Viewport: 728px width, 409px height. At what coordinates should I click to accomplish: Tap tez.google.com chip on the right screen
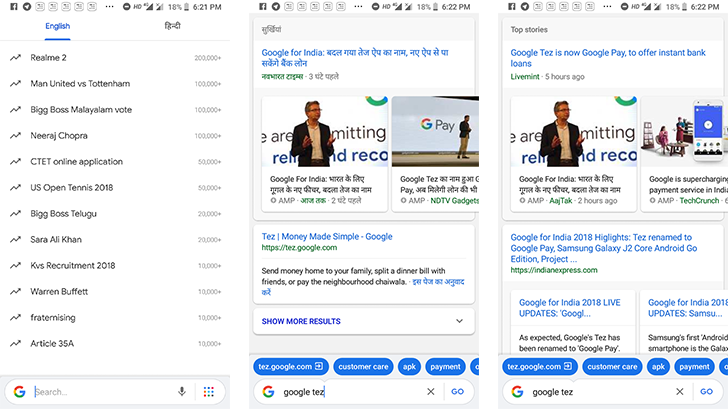click(x=540, y=366)
